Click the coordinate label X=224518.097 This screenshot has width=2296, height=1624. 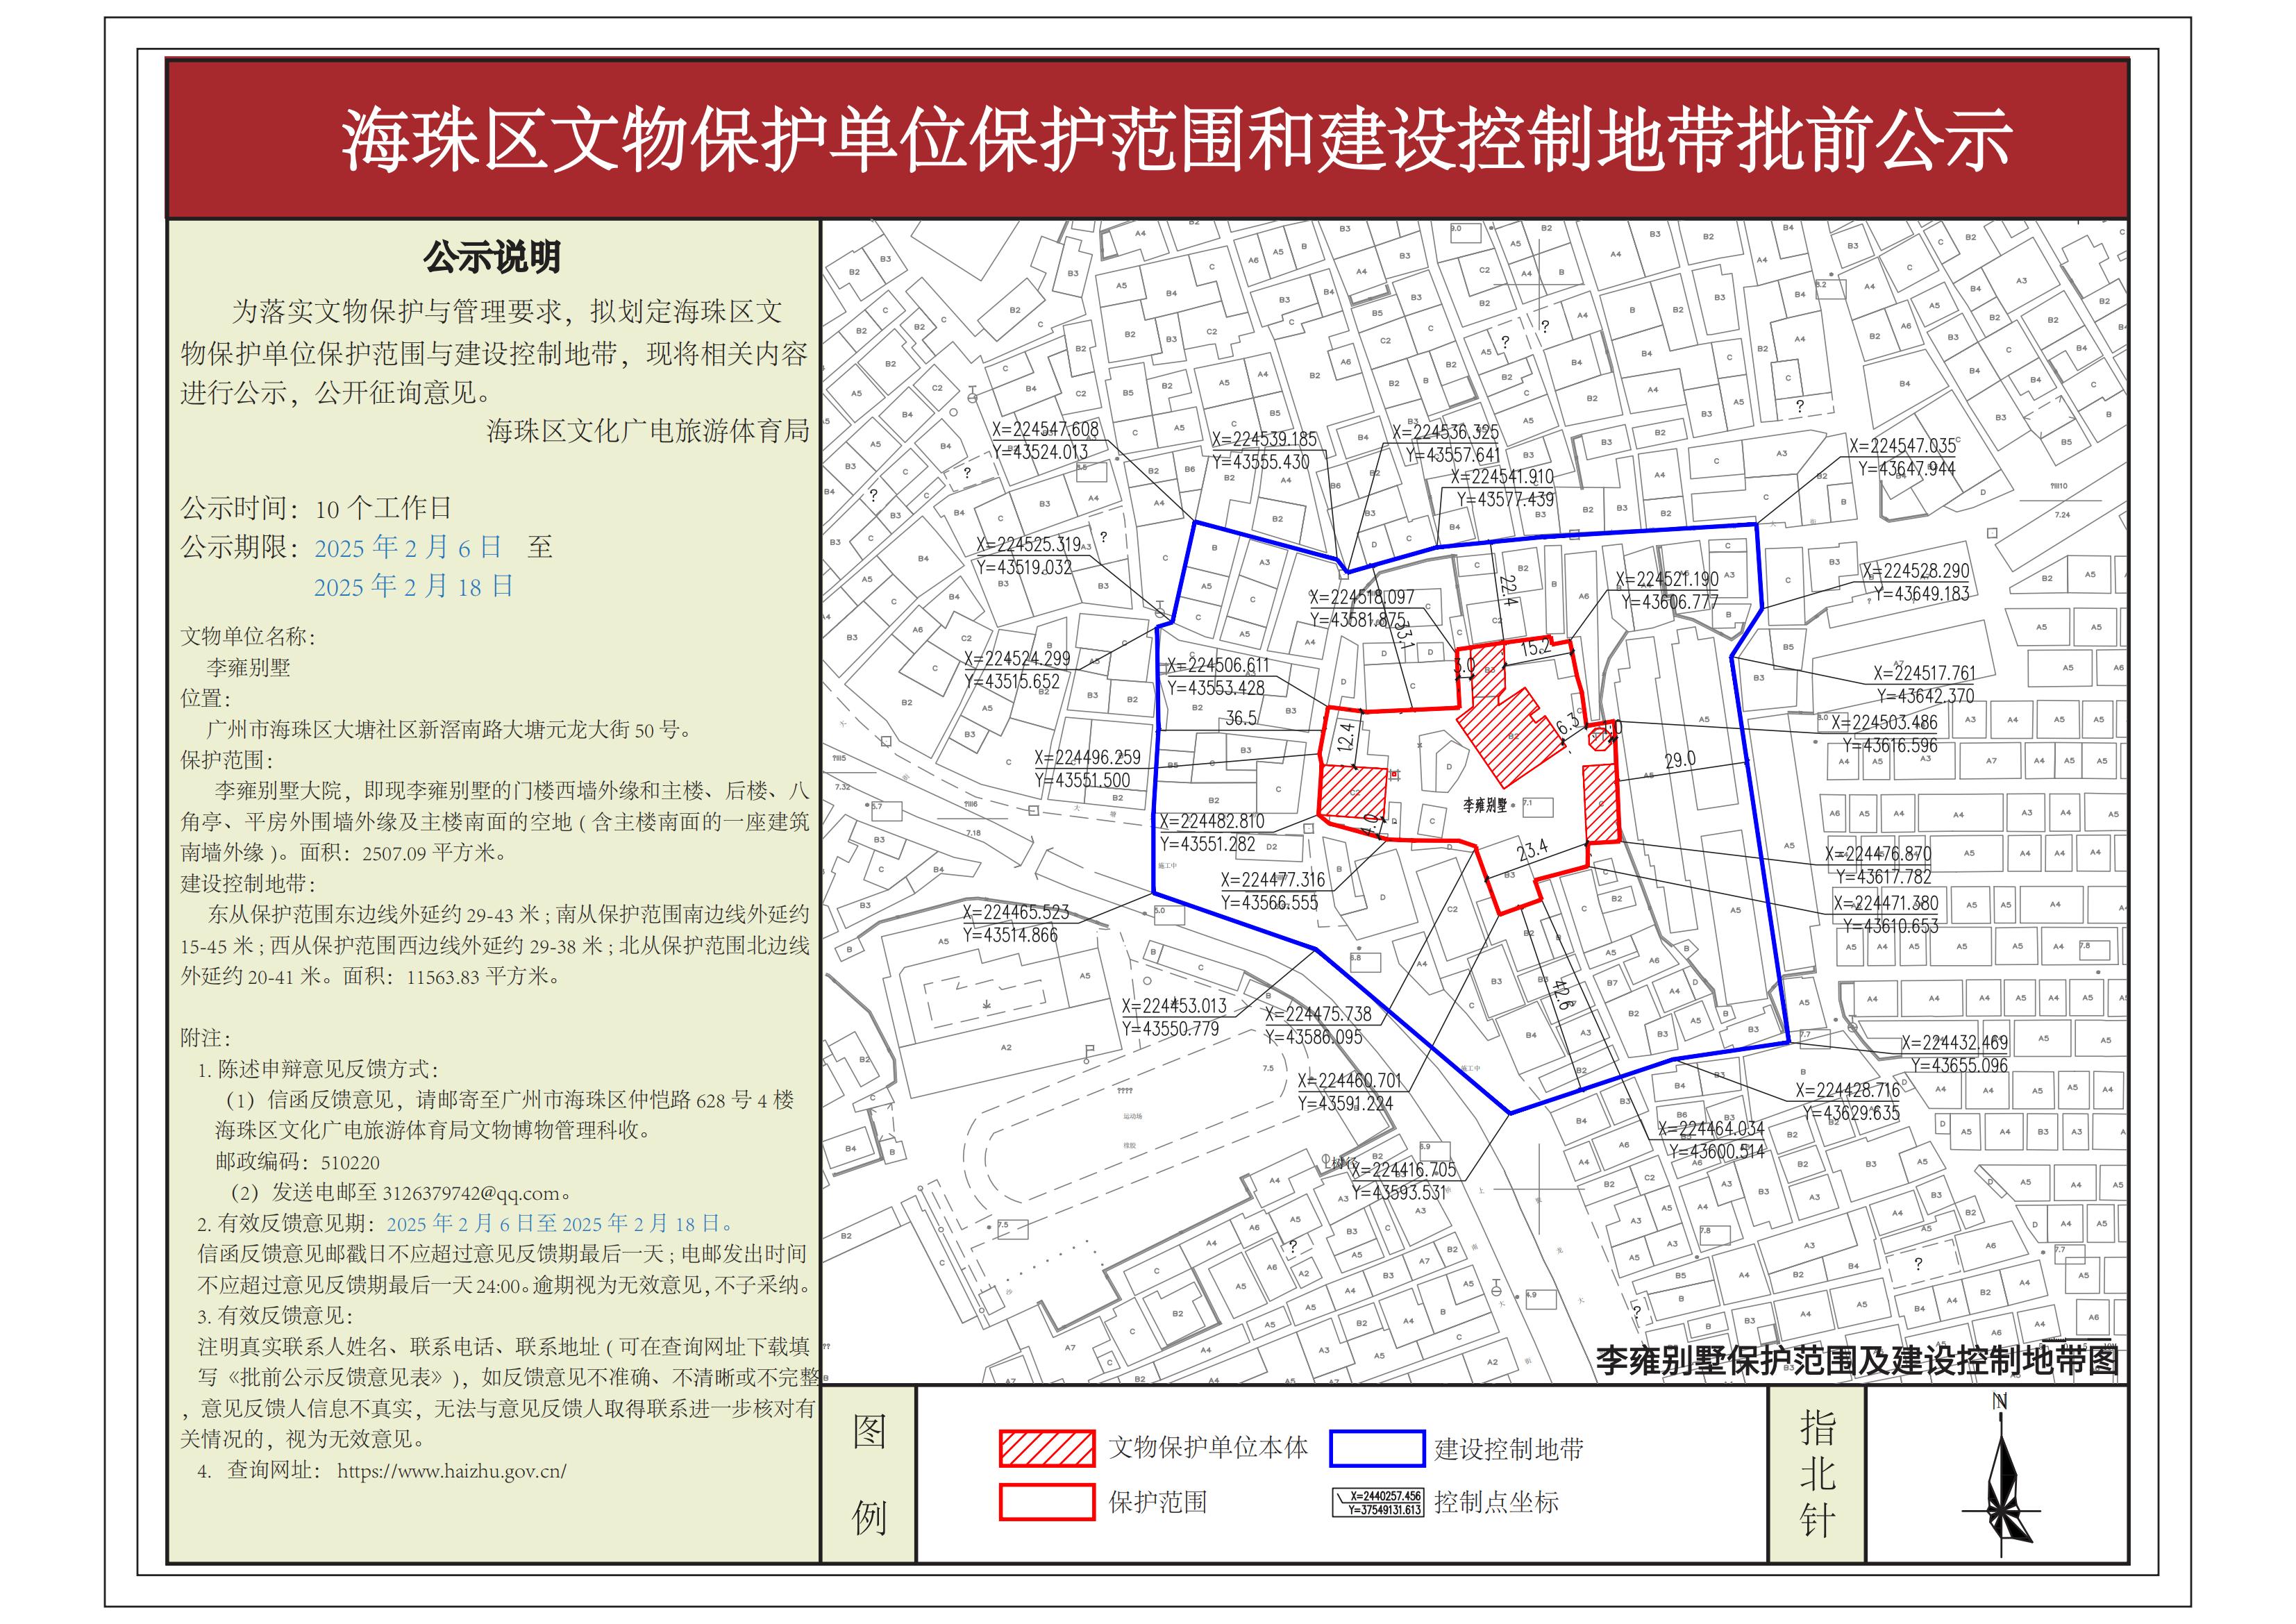coord(1363,597)
